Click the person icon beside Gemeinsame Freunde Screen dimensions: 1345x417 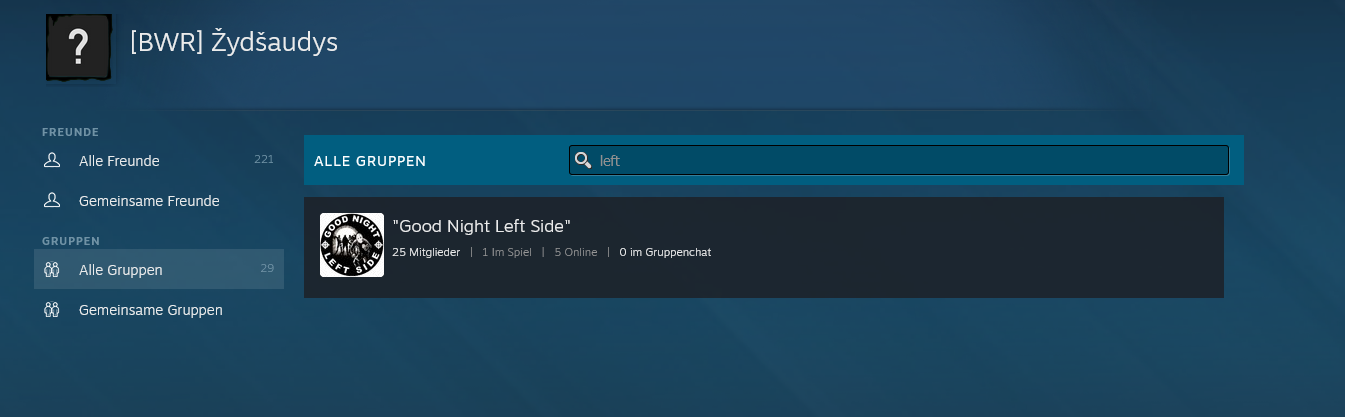52,201
